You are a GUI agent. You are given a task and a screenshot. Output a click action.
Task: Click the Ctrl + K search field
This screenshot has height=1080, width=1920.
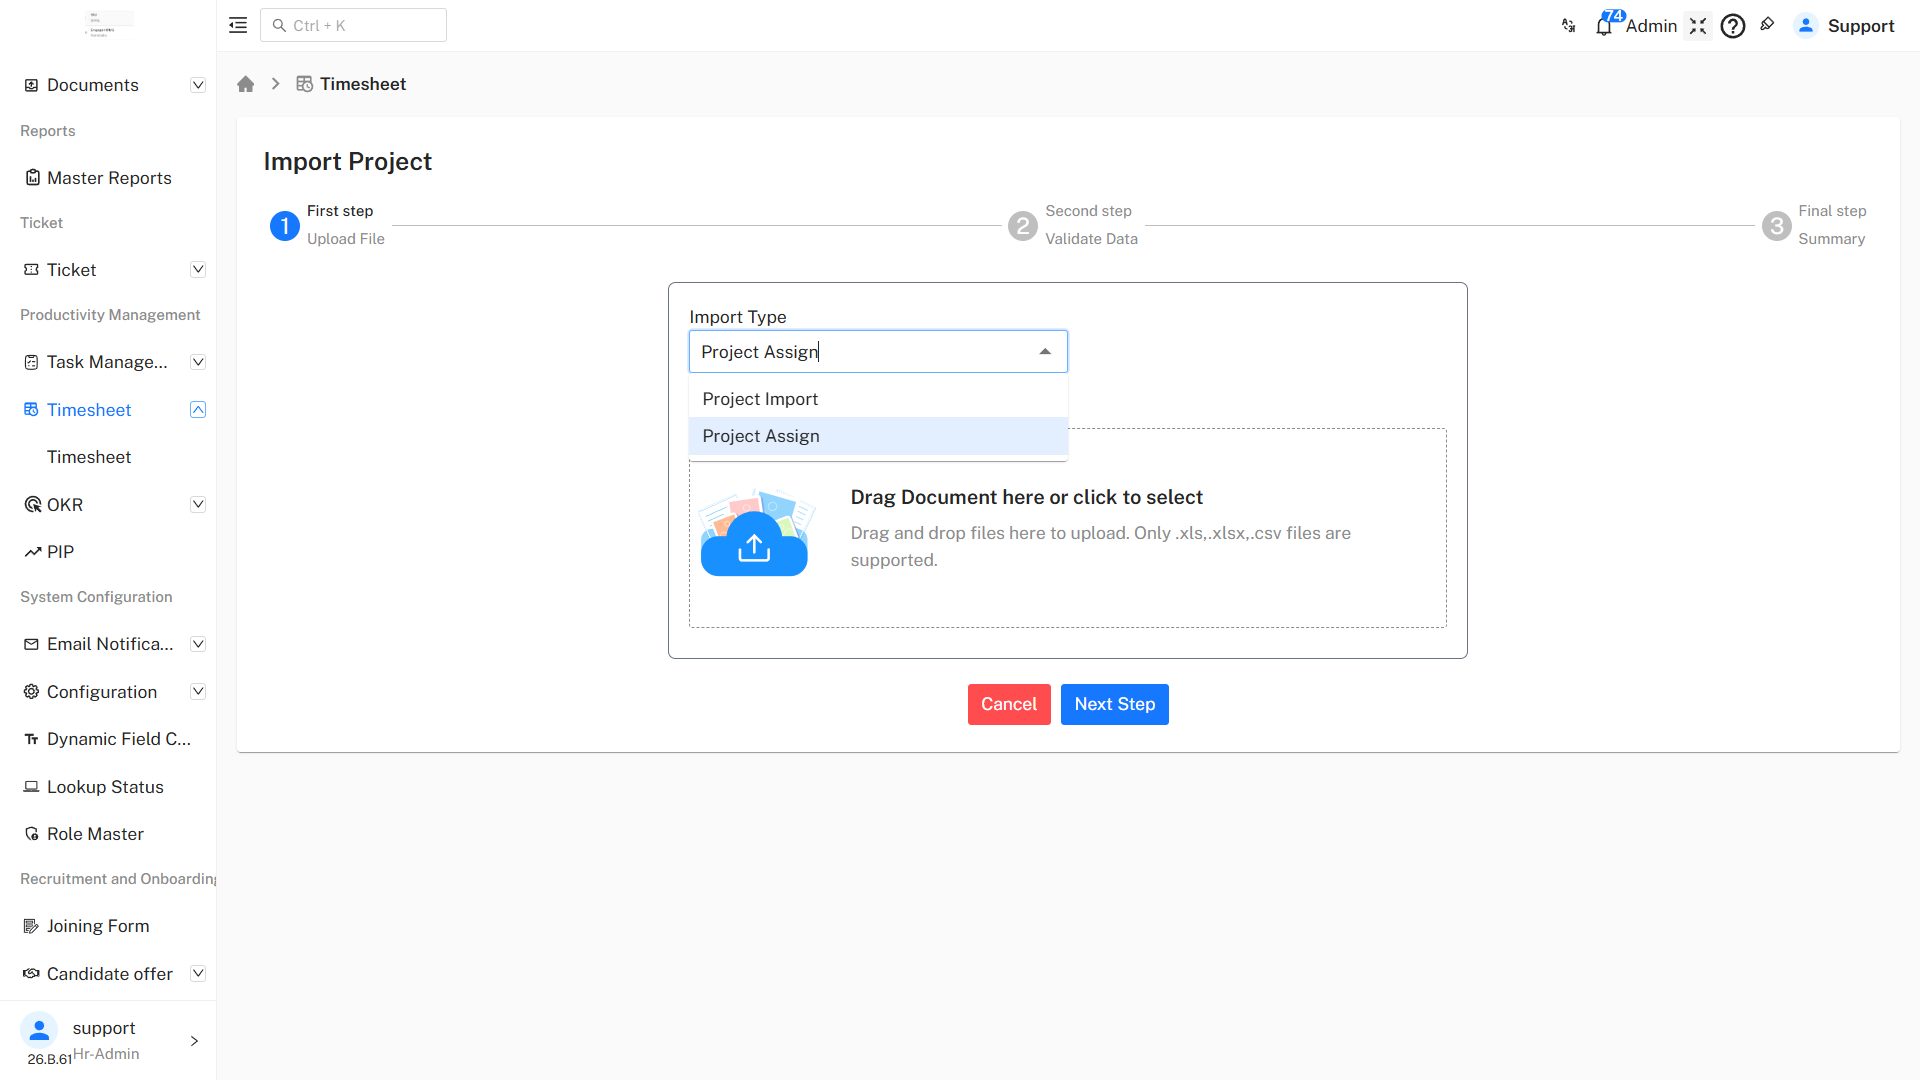tap(353, 25)
